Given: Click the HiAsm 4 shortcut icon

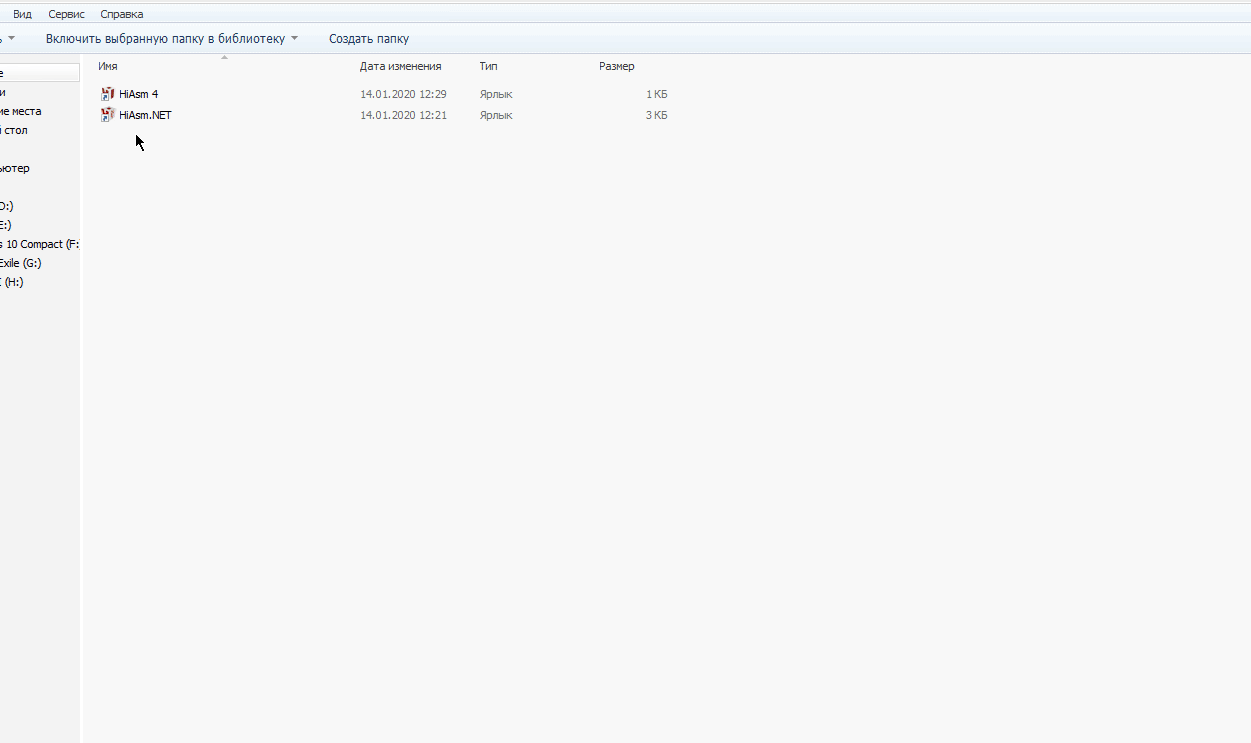Looking at the screenshot, I should point(108,94).
